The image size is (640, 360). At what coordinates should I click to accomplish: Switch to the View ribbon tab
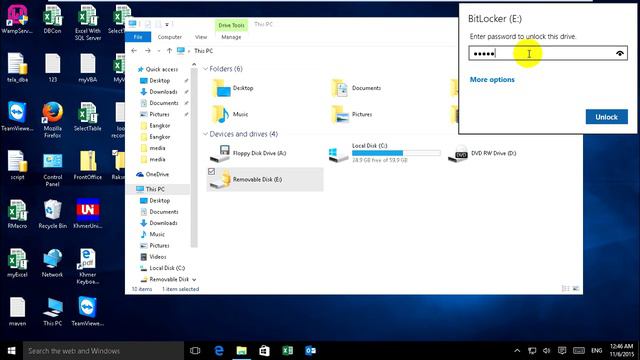point(201,37)
